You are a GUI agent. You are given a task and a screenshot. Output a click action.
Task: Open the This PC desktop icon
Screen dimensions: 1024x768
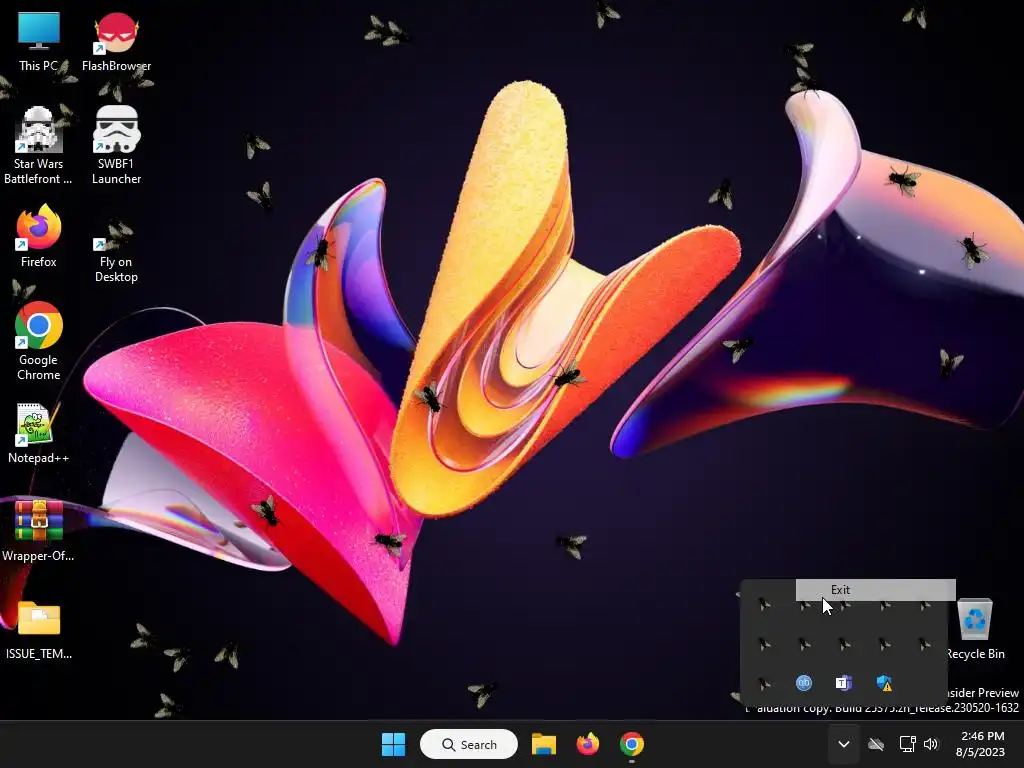[39, 42]
